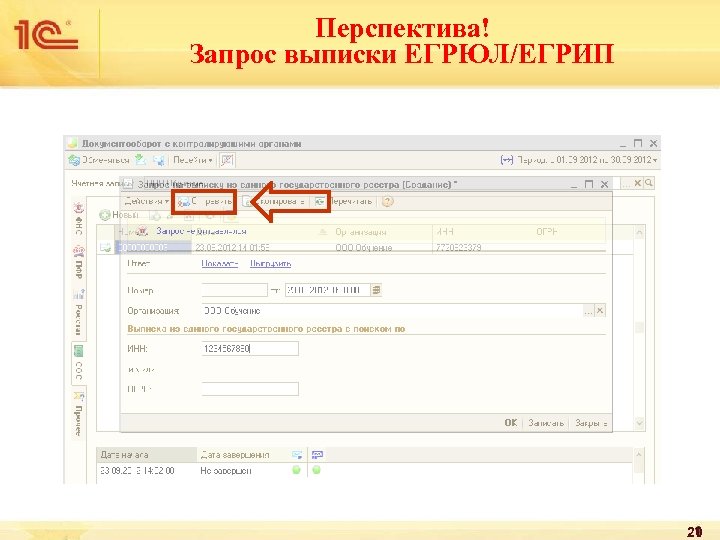Clear the Учетная запись field with X

point(637,183)
